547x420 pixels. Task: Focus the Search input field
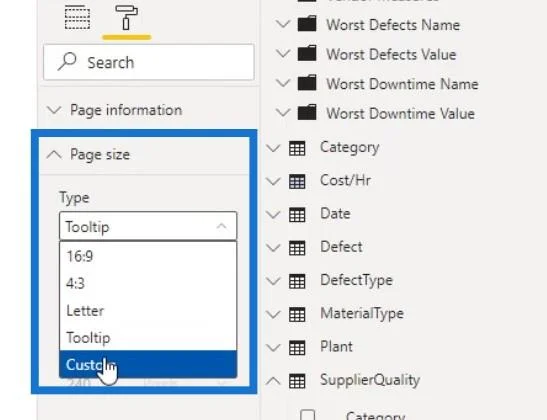click(149, 62)
